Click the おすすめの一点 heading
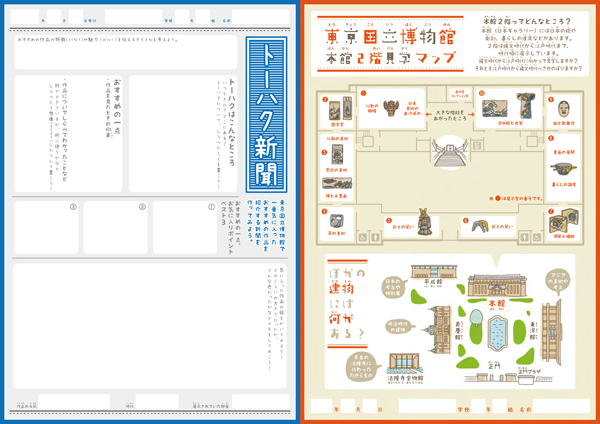This screenshot has height=424, width=600. [117, 109]
